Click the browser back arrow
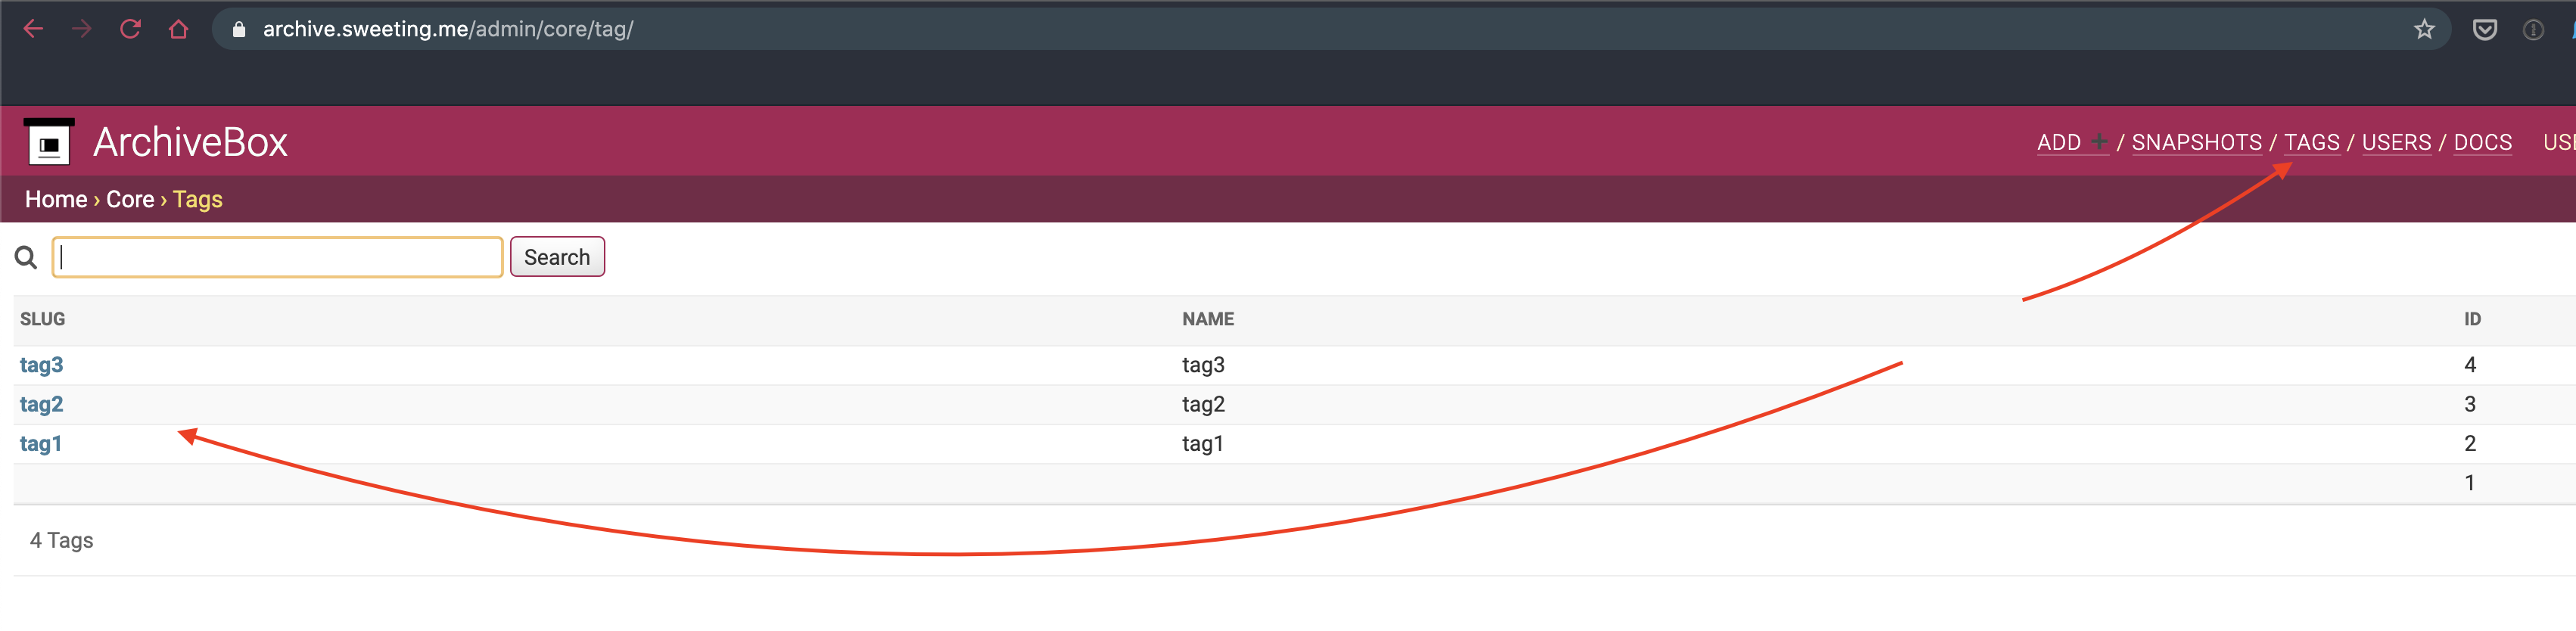 (x=33, y=29)
